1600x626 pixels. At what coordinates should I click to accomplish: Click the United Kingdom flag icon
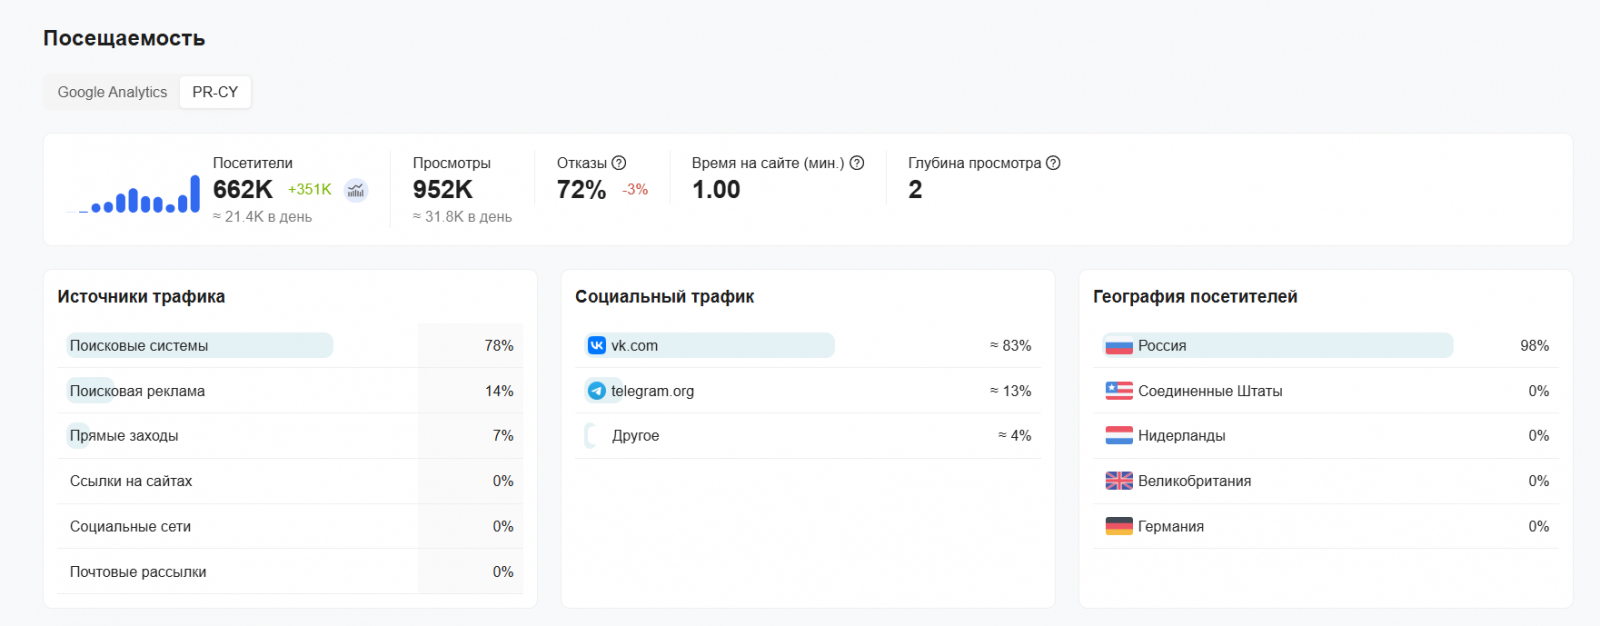click(1119, 481)
